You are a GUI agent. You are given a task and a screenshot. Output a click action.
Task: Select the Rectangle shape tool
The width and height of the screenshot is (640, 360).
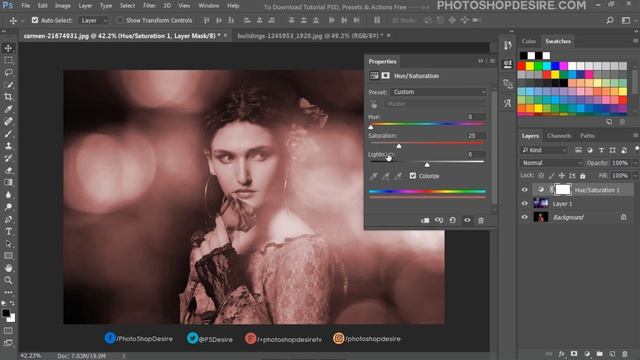8,256
